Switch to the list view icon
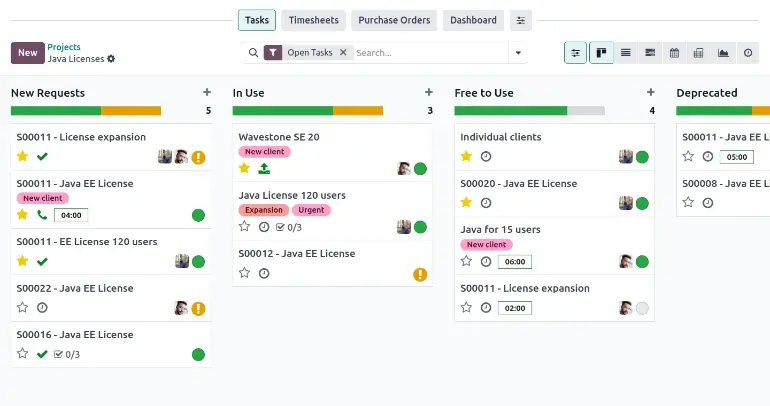 coord(626,53)
